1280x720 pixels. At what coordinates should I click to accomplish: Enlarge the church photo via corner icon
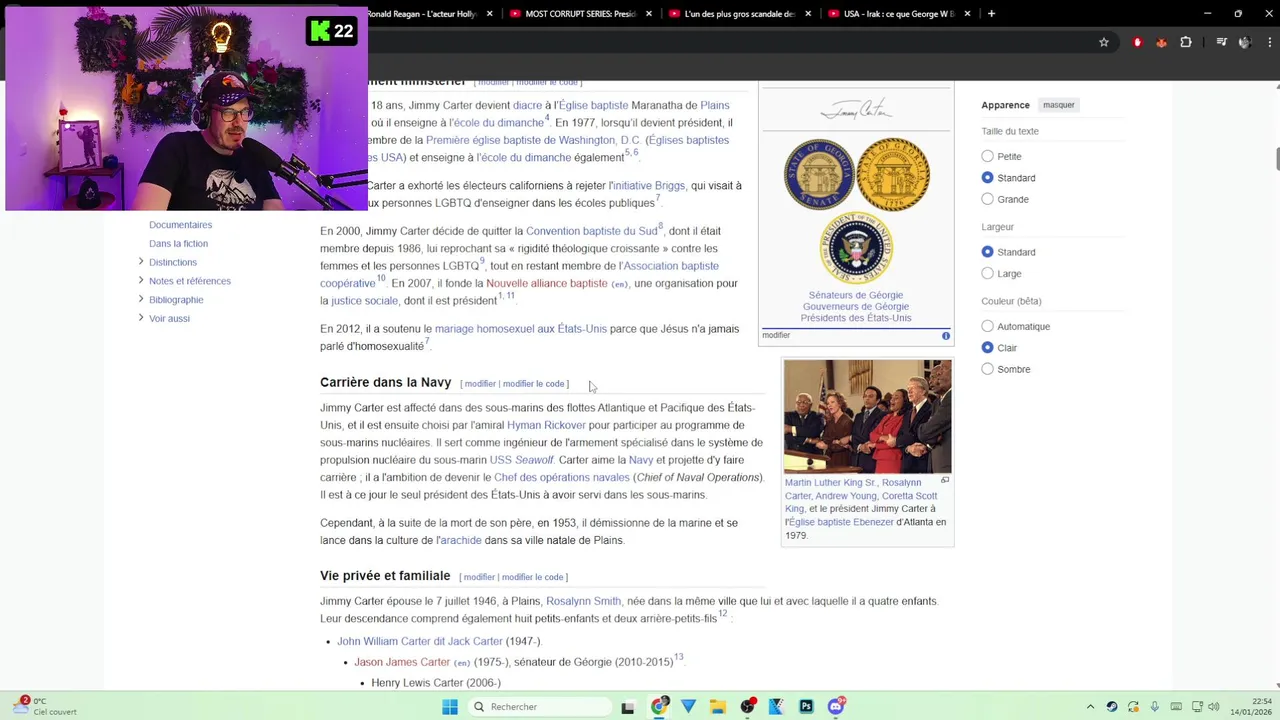pyautogui.click(x=945, y=480)
